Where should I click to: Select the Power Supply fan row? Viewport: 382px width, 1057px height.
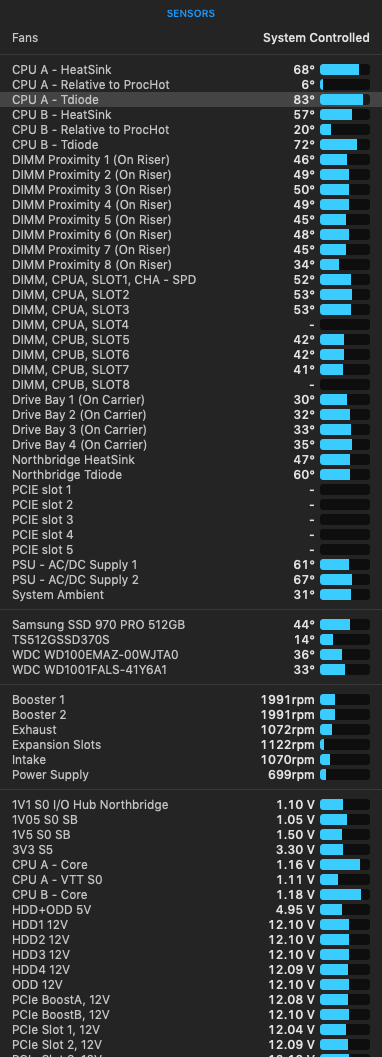click(x=191, y=775)
